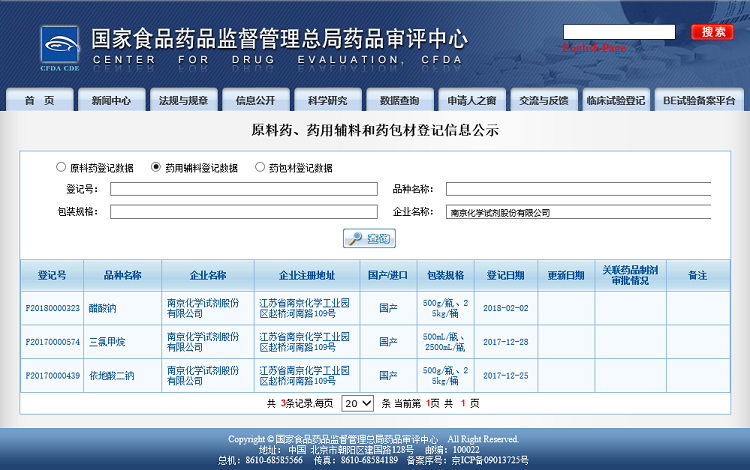Click the 登记号 input field
The width and height of the screenshot is (750, 470).
[x=244, y=189]
